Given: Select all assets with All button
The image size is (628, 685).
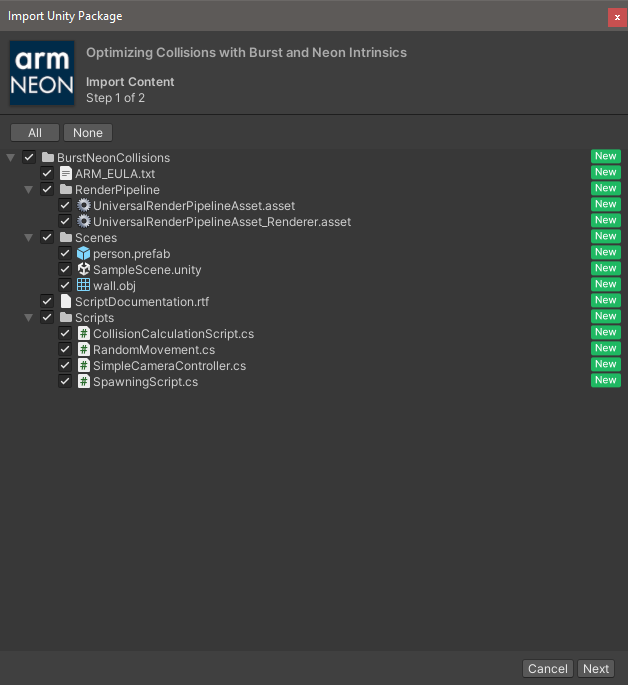Looking at the screenshot, I should pos(35,133).
